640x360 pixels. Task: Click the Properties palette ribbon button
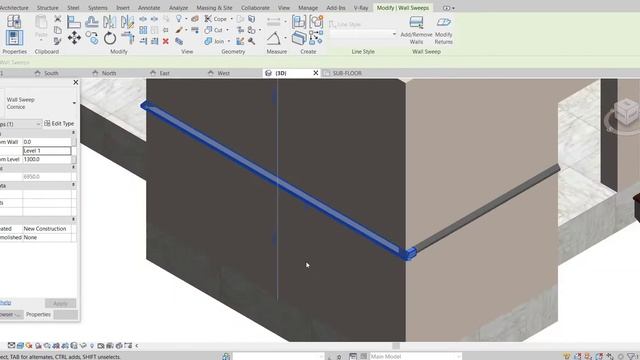pos(14,38)
